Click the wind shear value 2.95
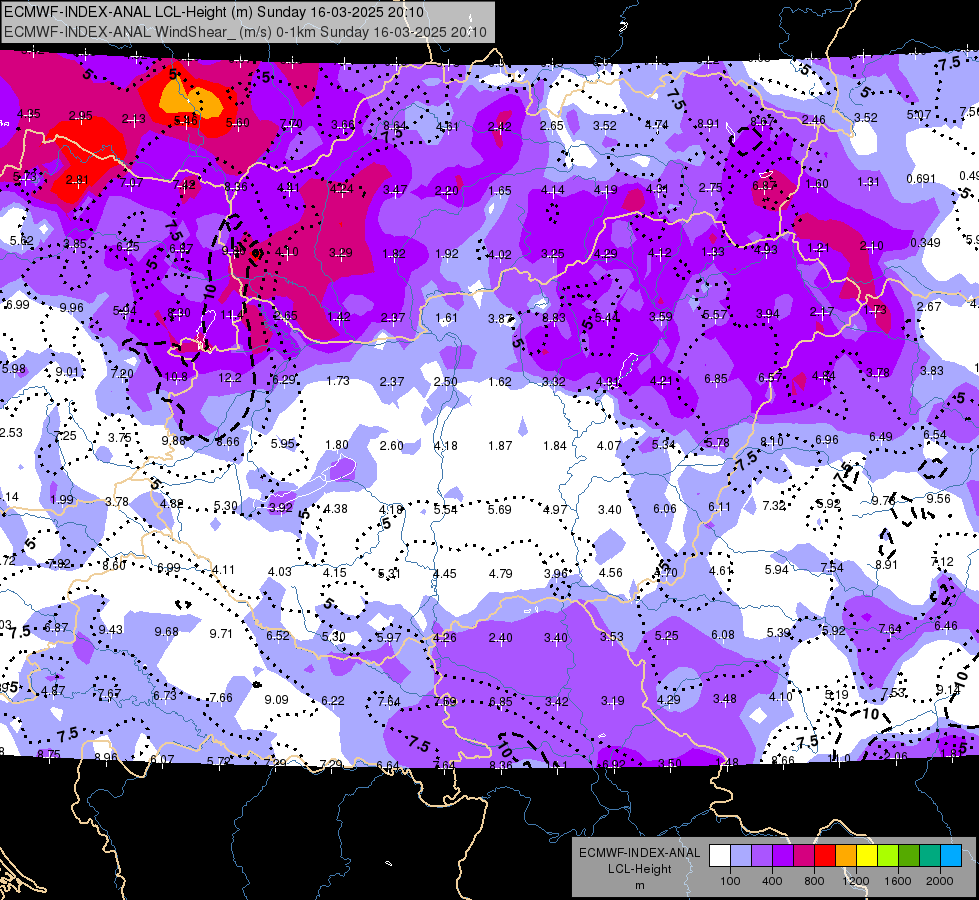Image resolution: width=979 pixels, height=900 pixels. [81, 116]
